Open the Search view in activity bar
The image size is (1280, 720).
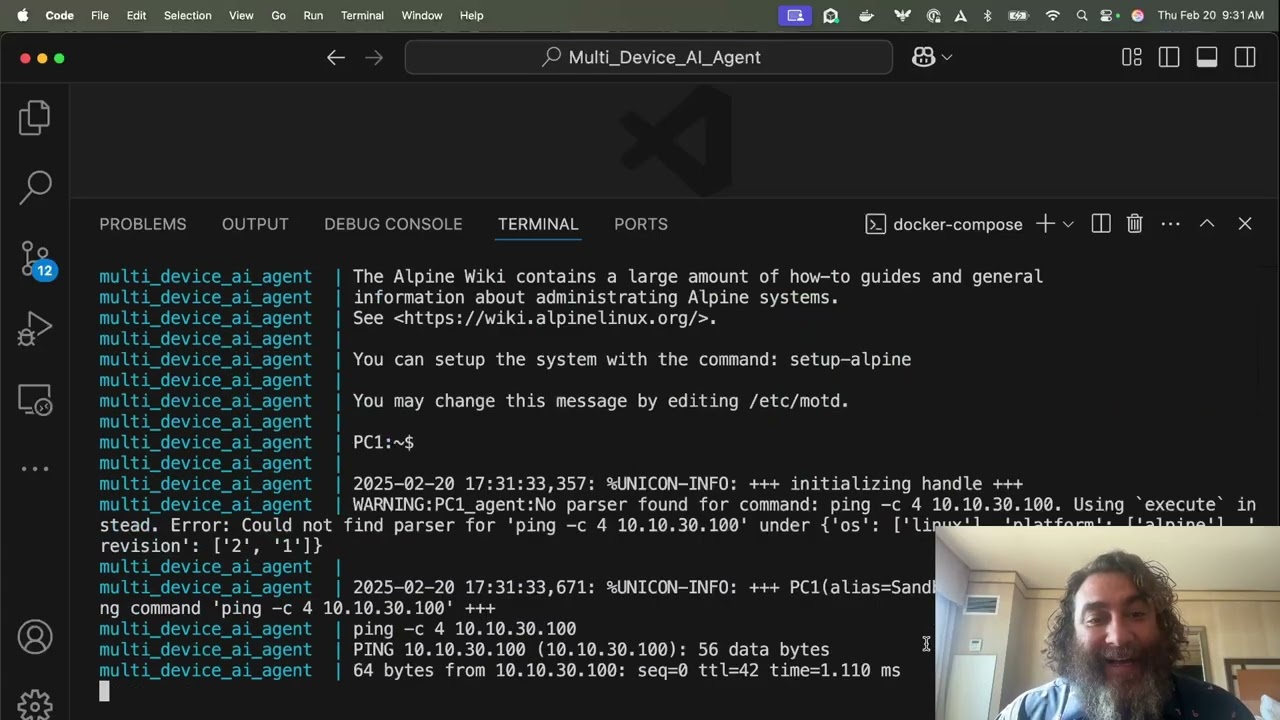point(35,186)
